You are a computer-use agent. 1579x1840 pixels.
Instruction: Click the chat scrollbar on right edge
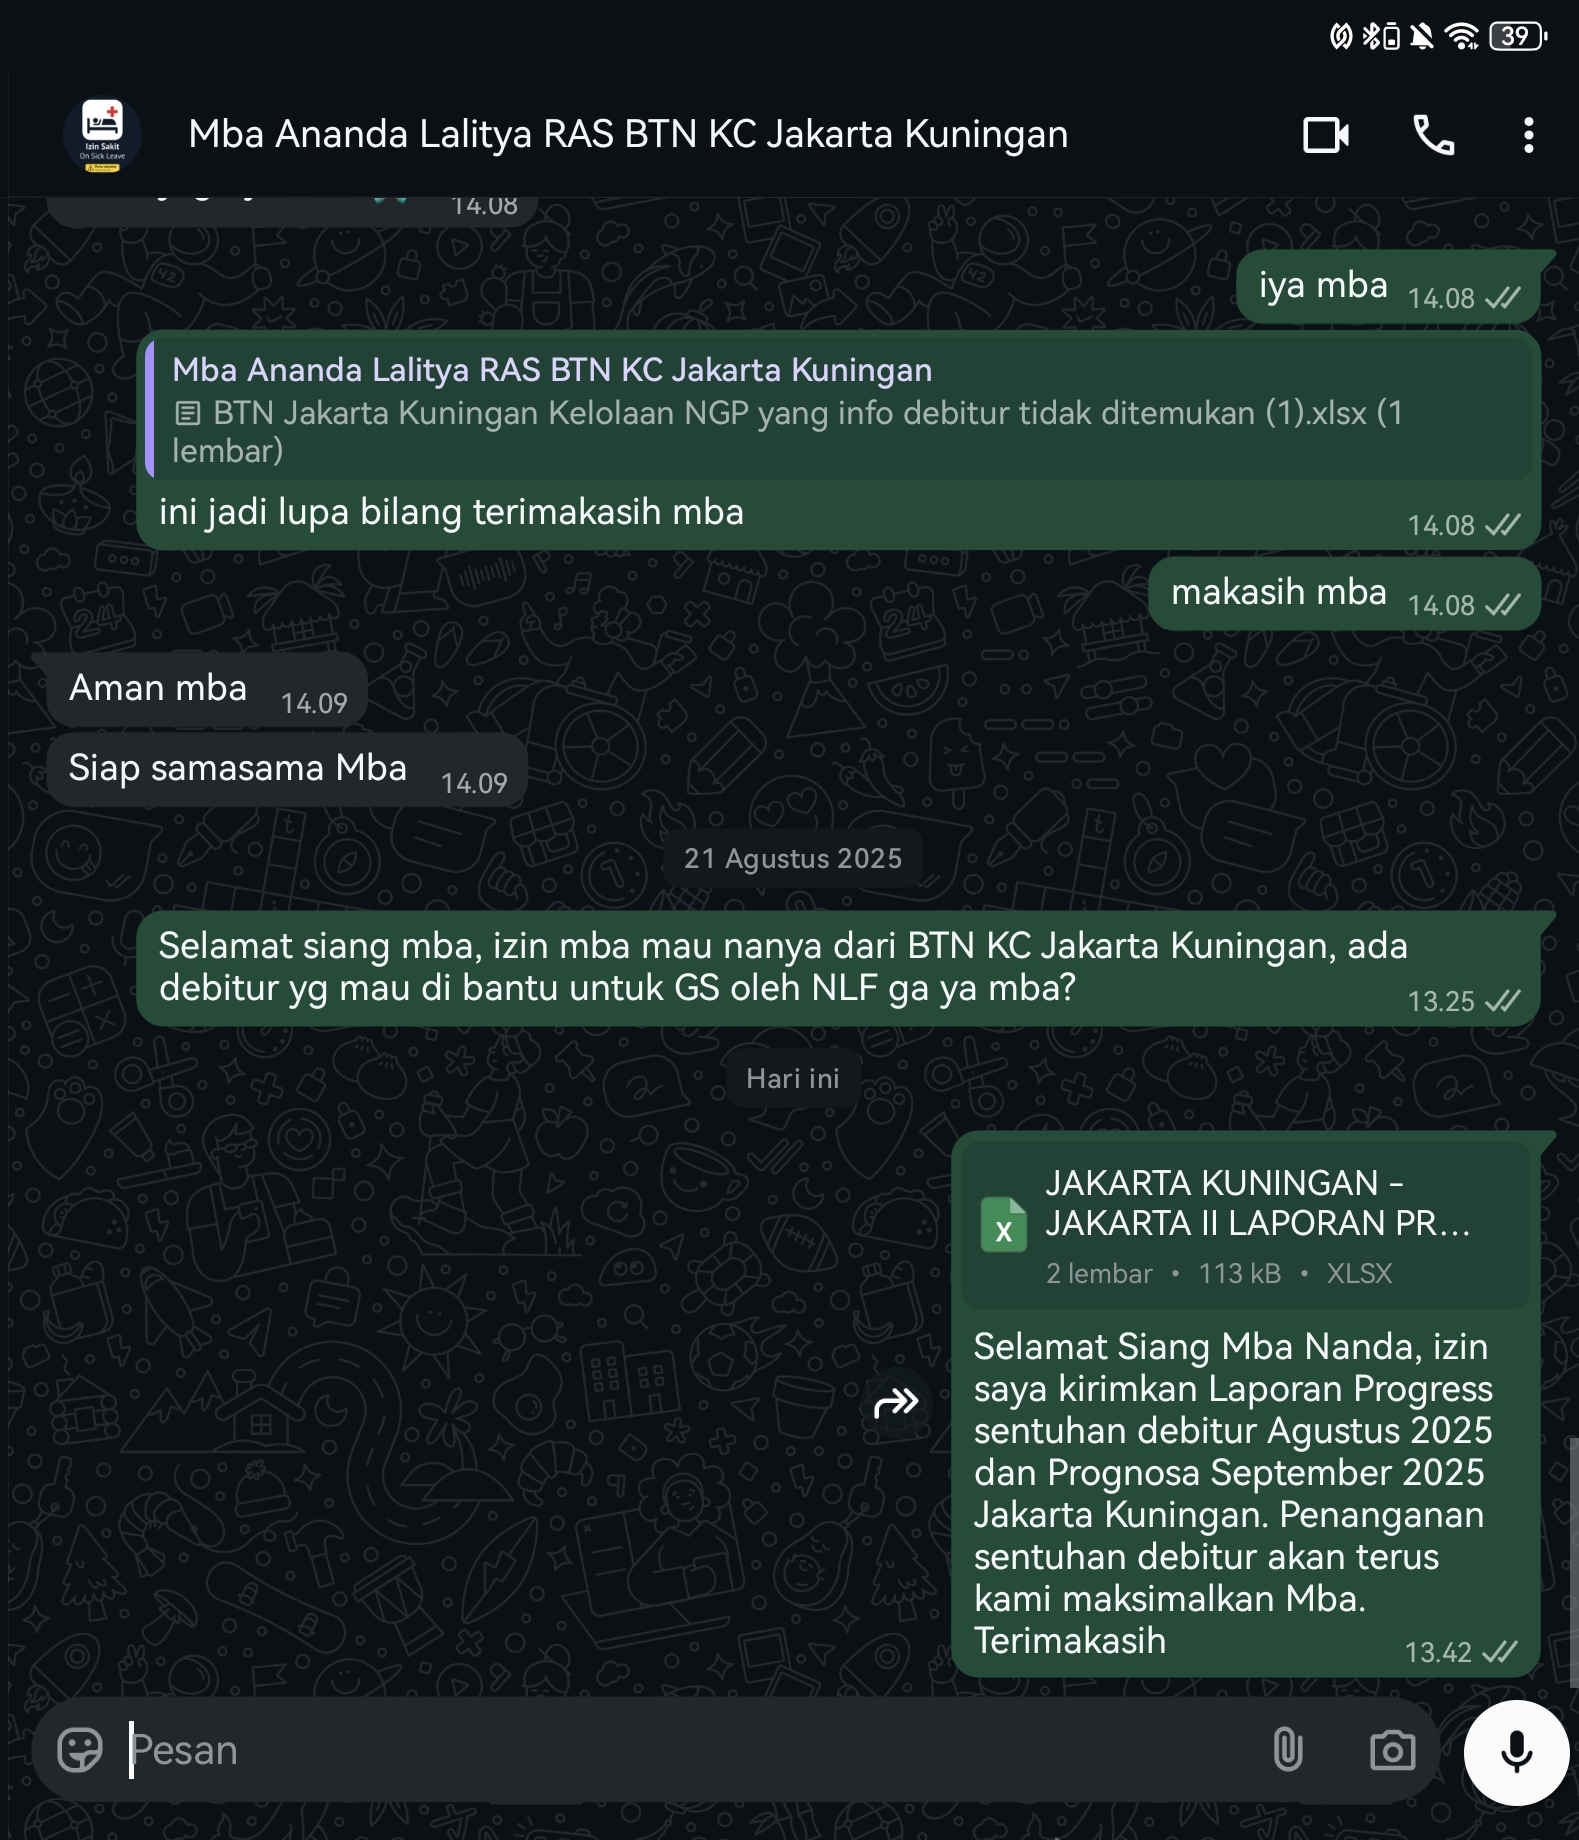point(1573,1560)
